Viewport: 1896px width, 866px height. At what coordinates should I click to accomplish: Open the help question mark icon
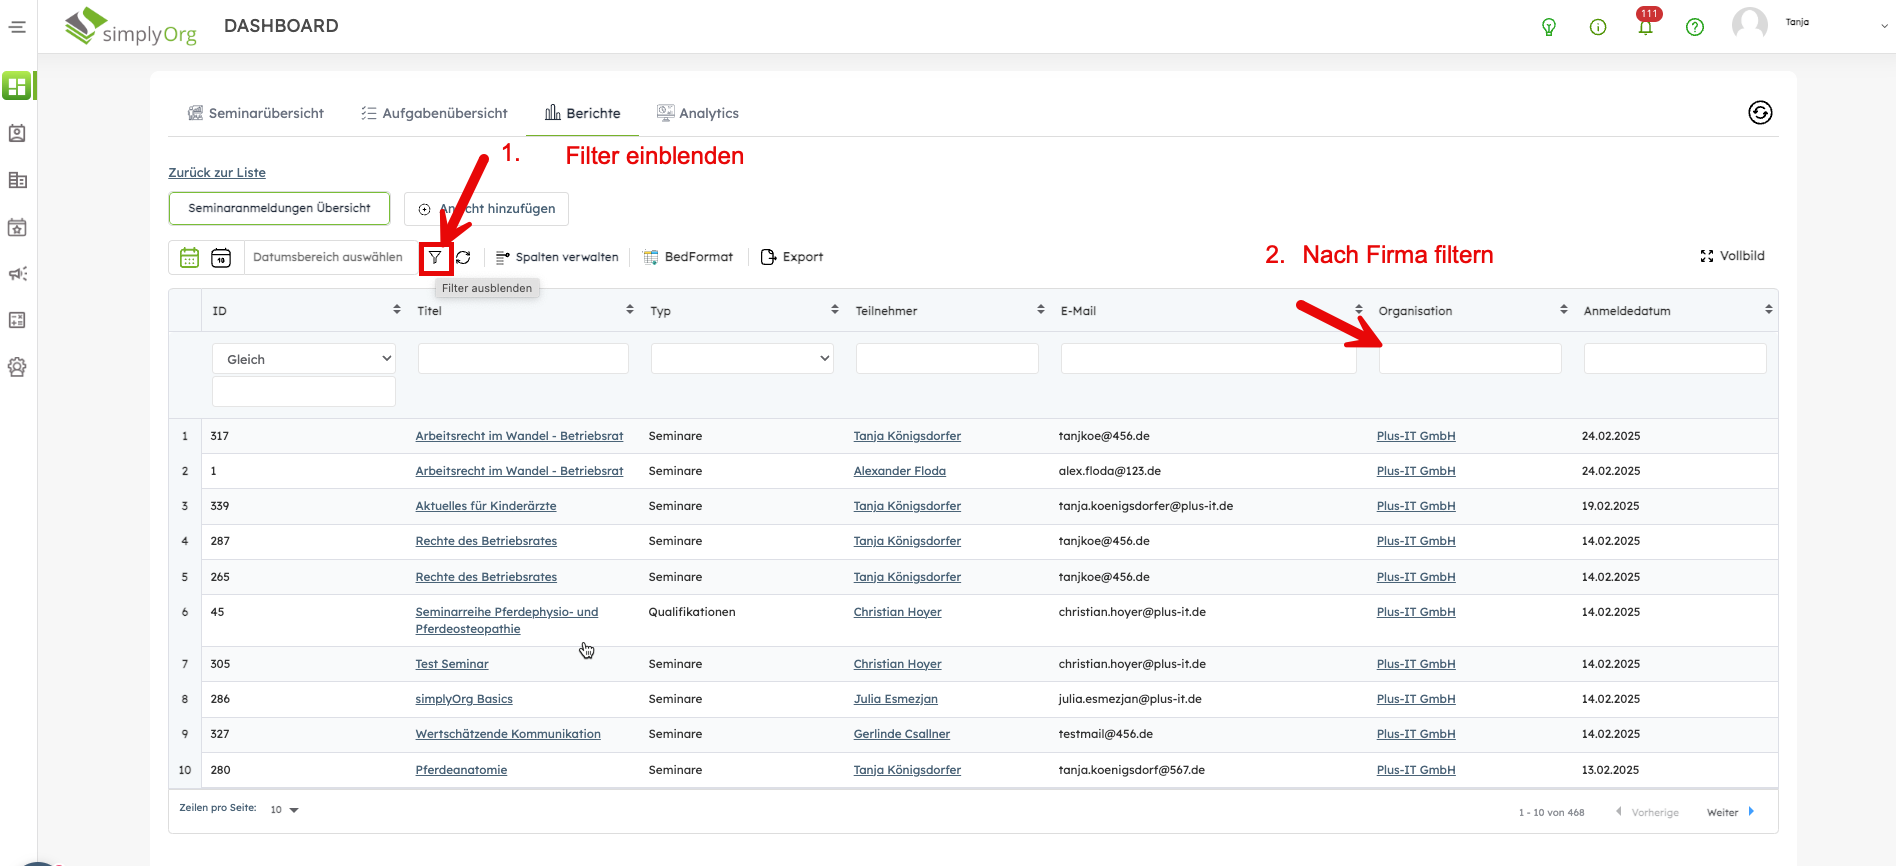[1694, 27]
